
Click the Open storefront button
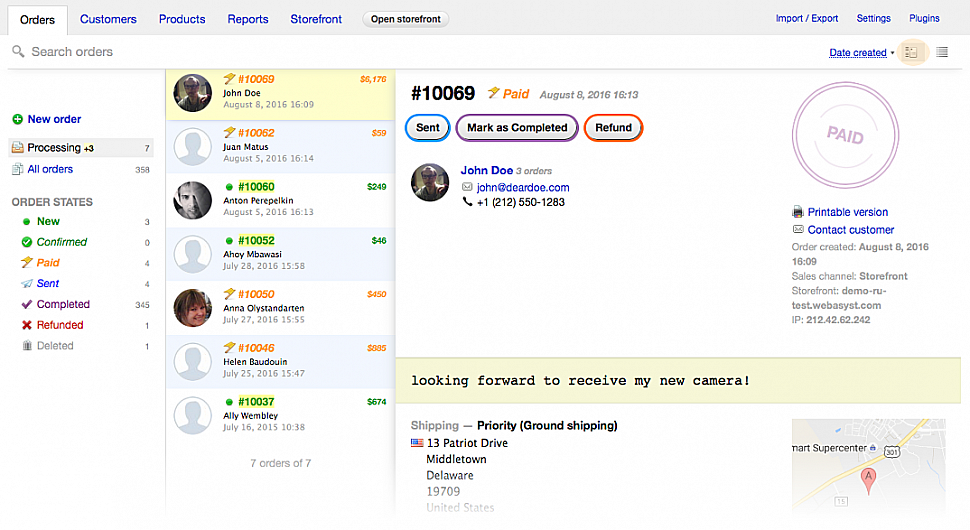coord(406,19)
